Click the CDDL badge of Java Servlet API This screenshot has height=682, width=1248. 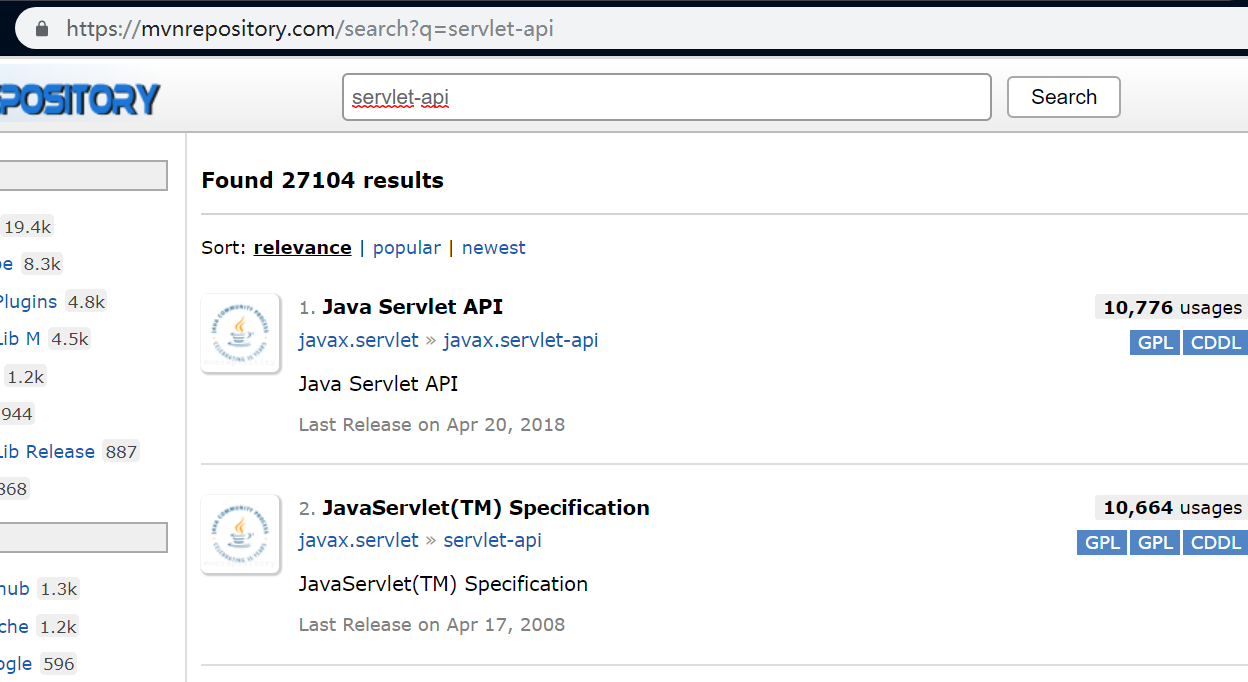[1215, 343]
